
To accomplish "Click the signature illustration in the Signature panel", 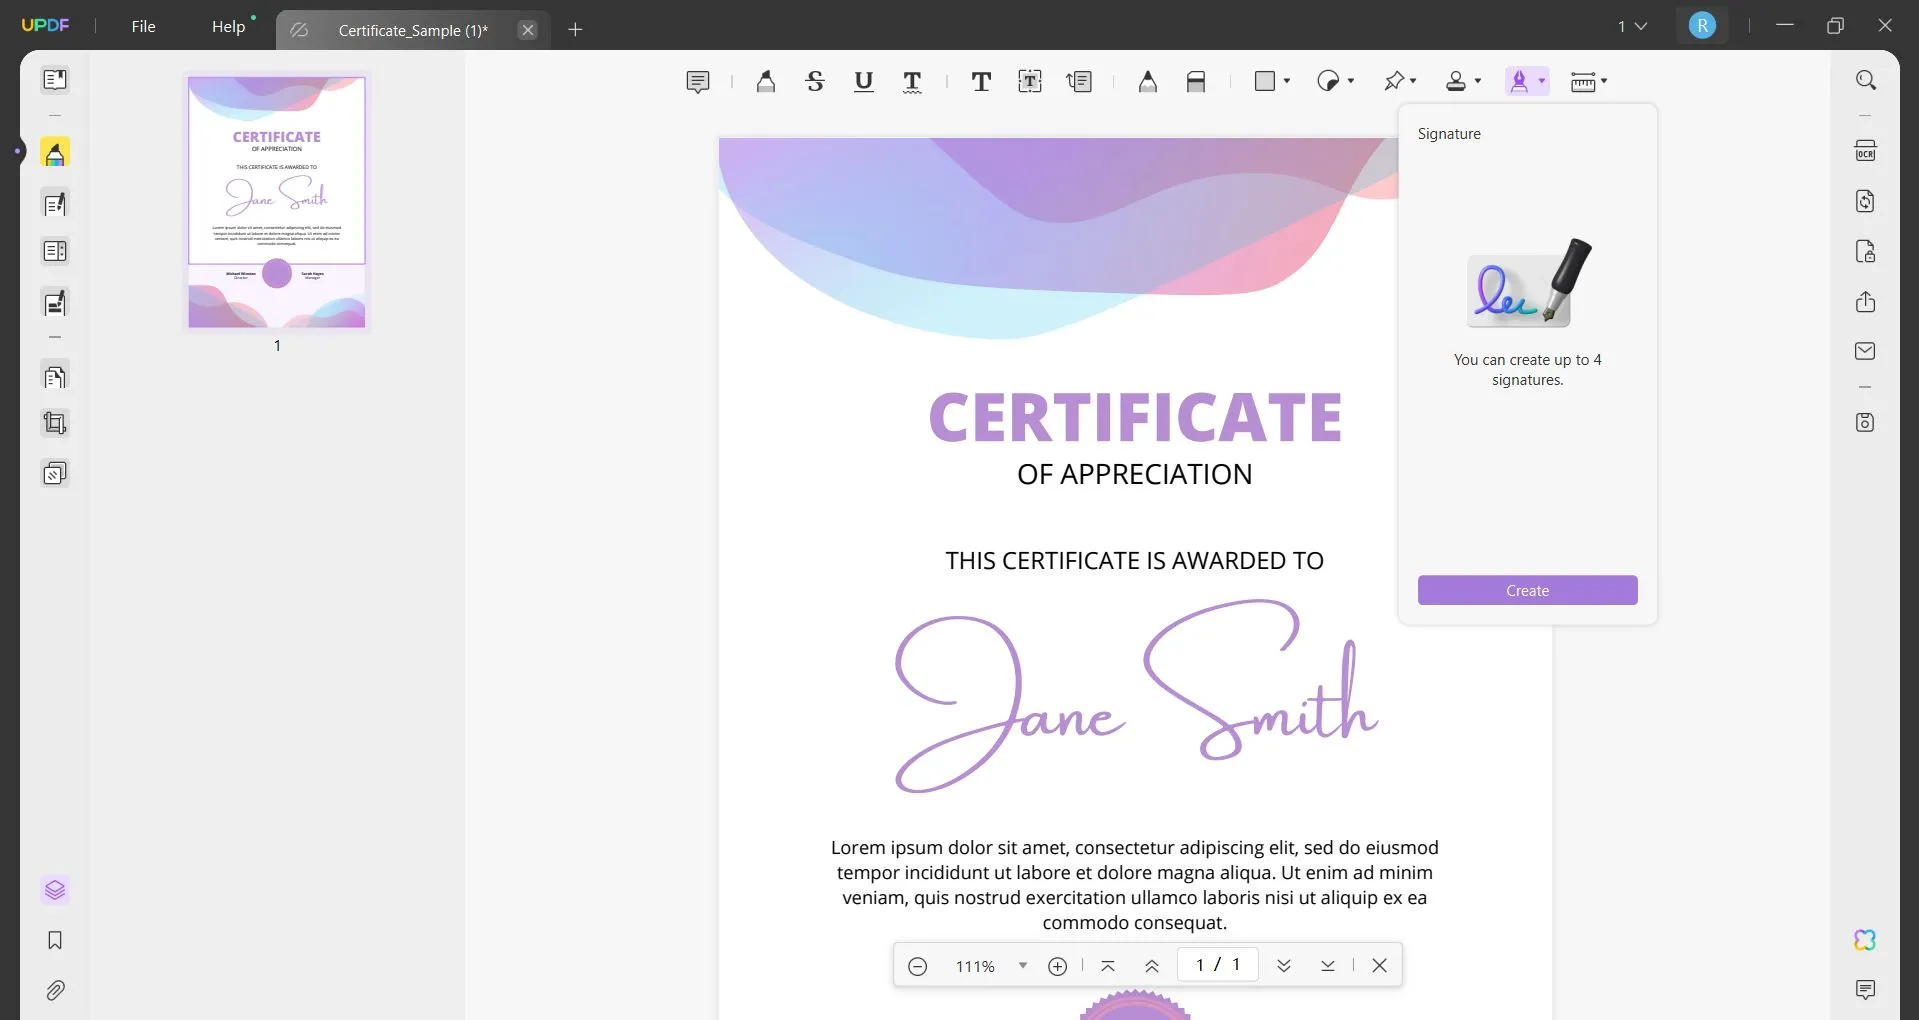I will pyautogui.click(x=1528, y=283).
